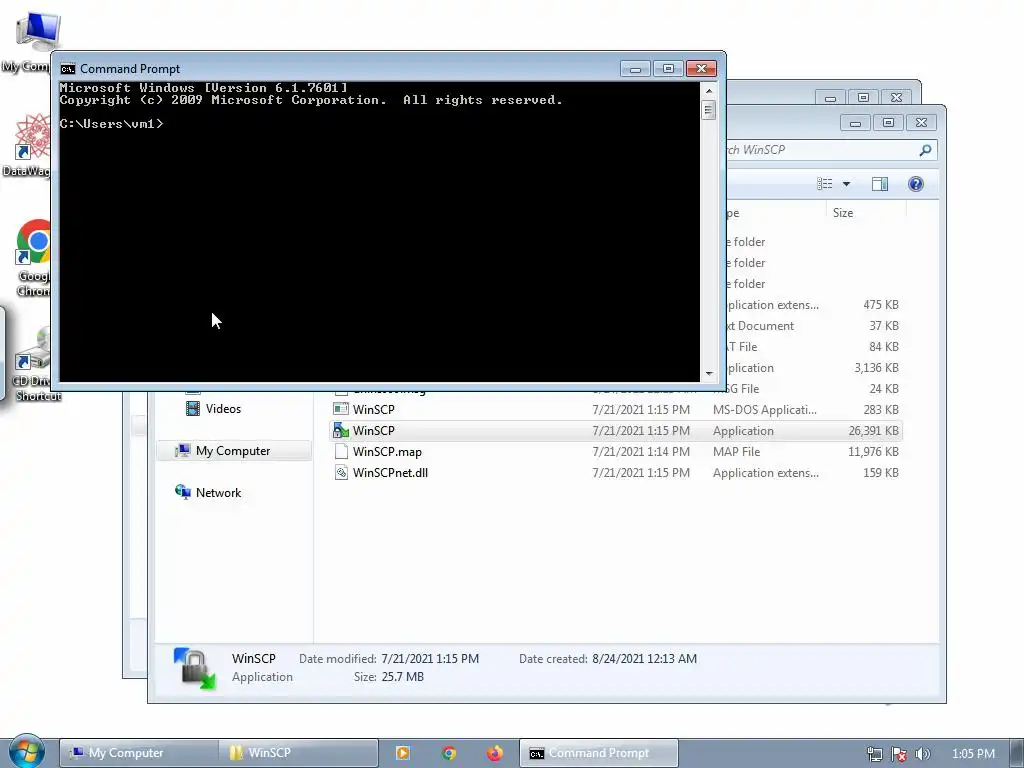1024x768 pixels.
Task: Click the search magnifier in WinSCP explorer
Action: [x=925, y=150]
